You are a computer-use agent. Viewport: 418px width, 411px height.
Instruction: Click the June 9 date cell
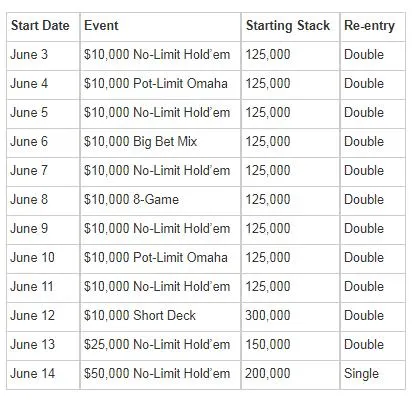pyautogui.click(x=43, y=230)
